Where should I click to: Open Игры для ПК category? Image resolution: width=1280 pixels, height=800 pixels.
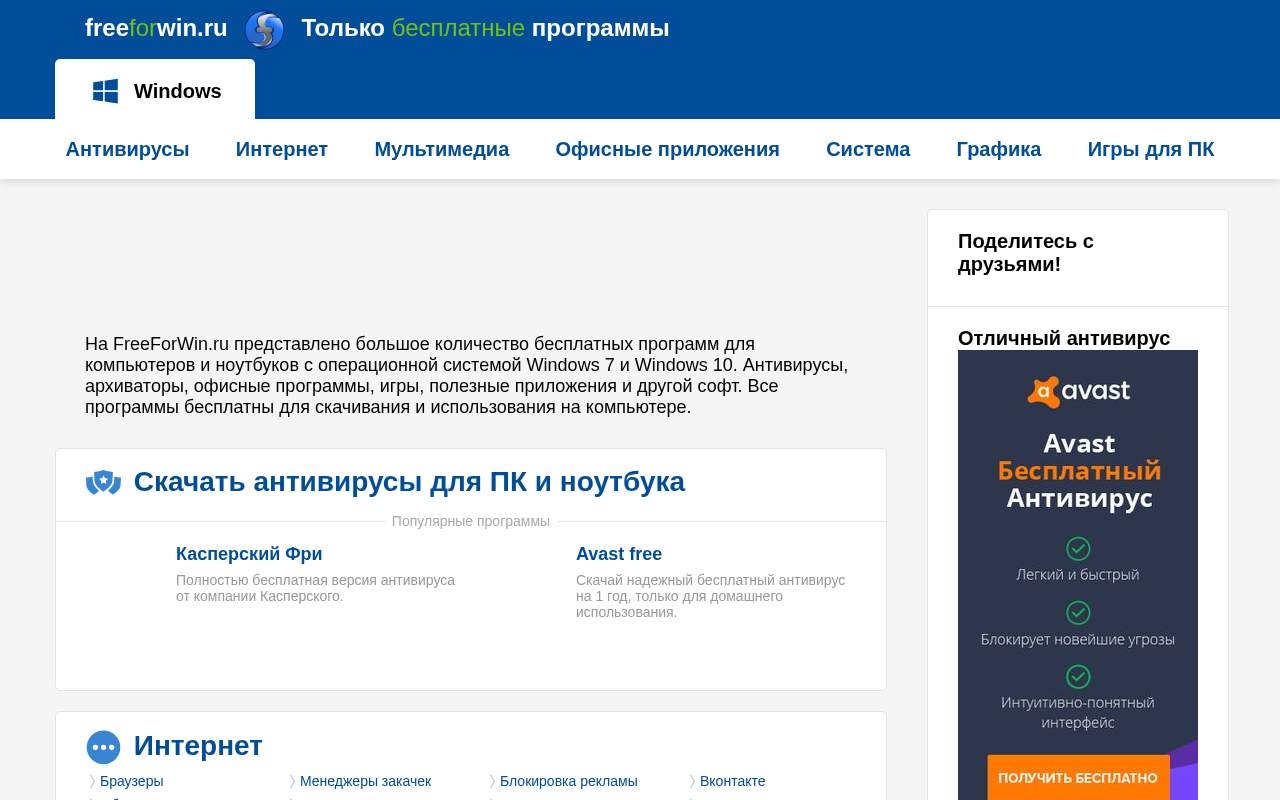(1151, 149)
